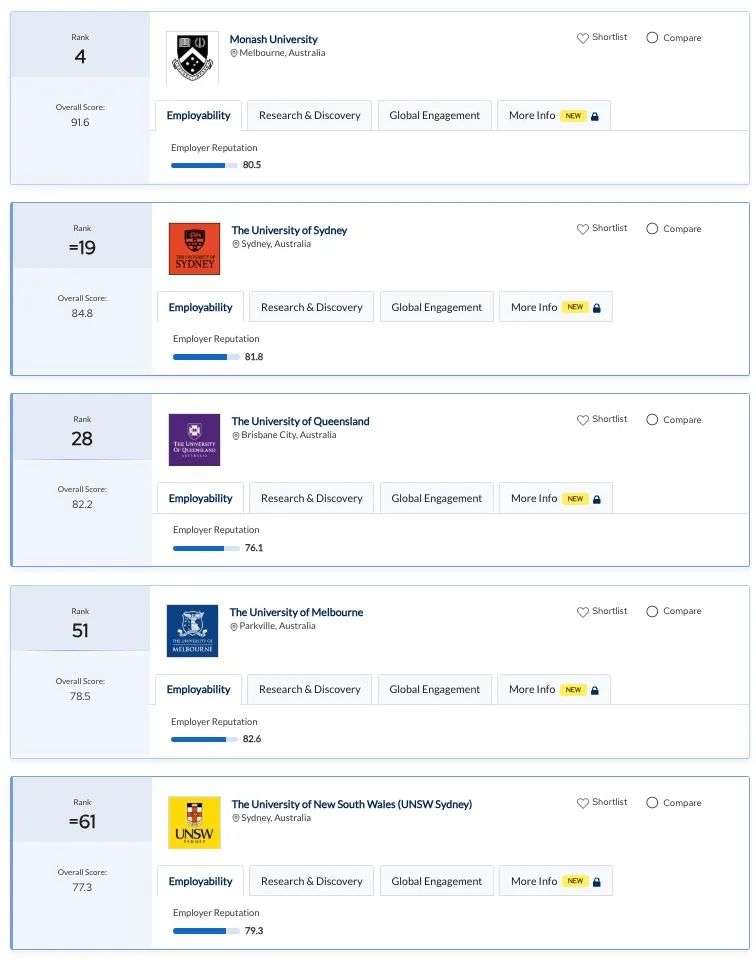Toggle Compare for University of Queensland
This screenshot has width=756, height=960.
[x=652, y=420]
